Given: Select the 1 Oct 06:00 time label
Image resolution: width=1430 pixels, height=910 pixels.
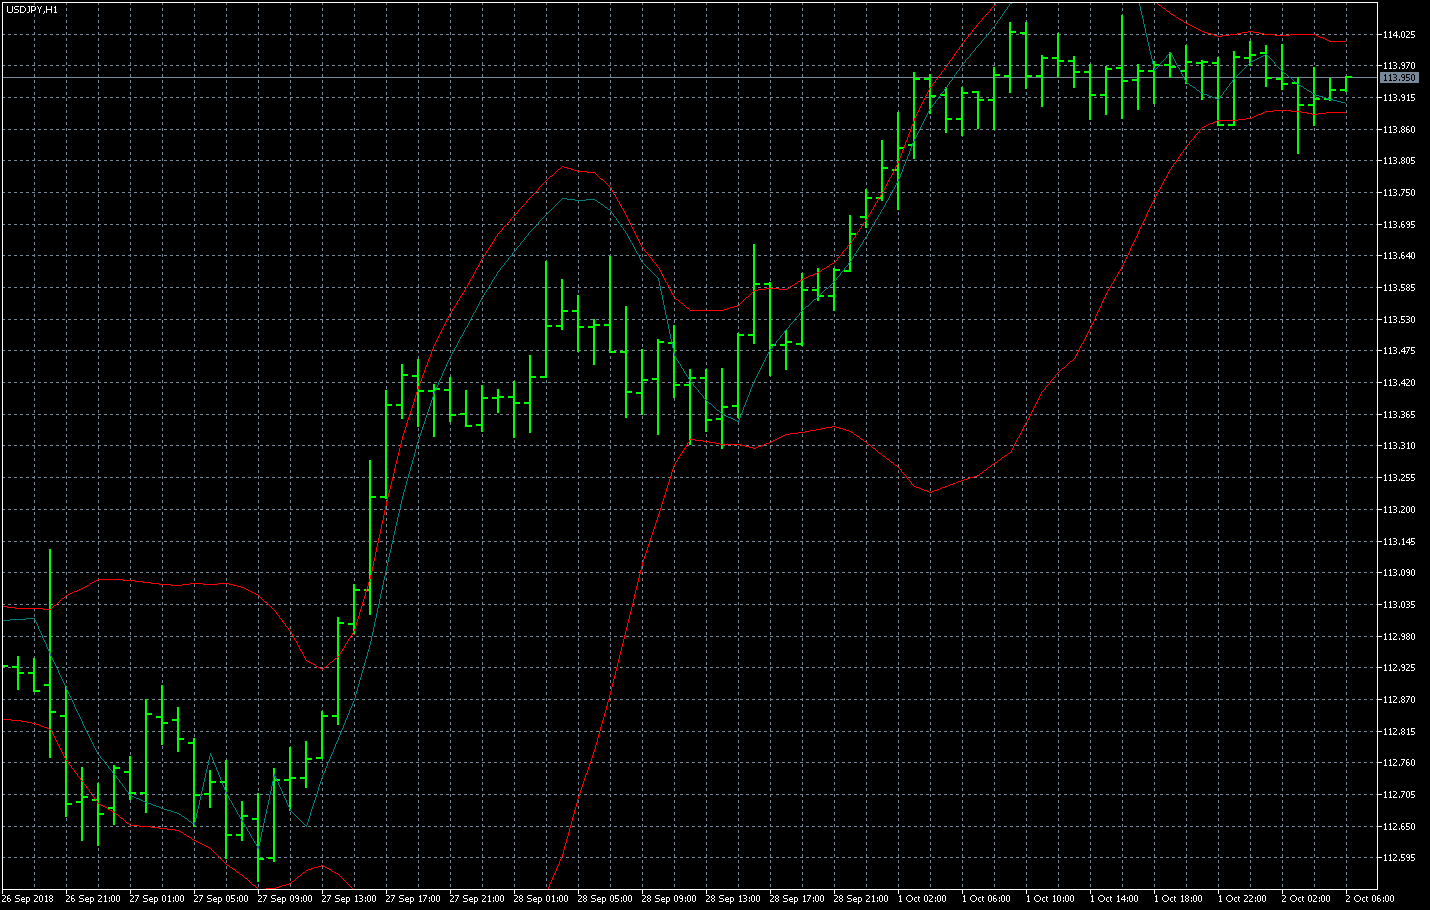Looking at the screenshot, I should pyautogui.click(x=986, y=899).
